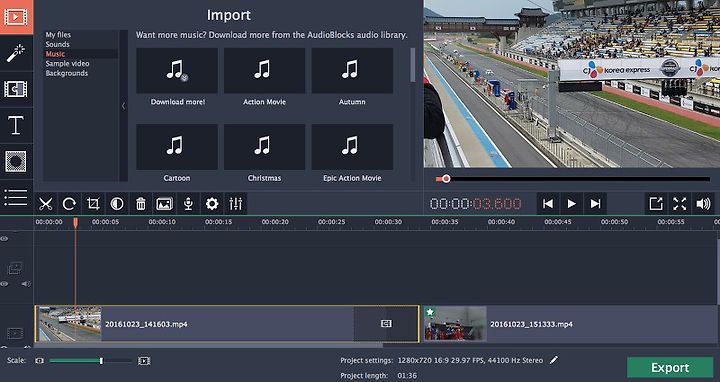Click the star badge on second clip
This screenshot has width=720, height=382.
click(430, 312)
